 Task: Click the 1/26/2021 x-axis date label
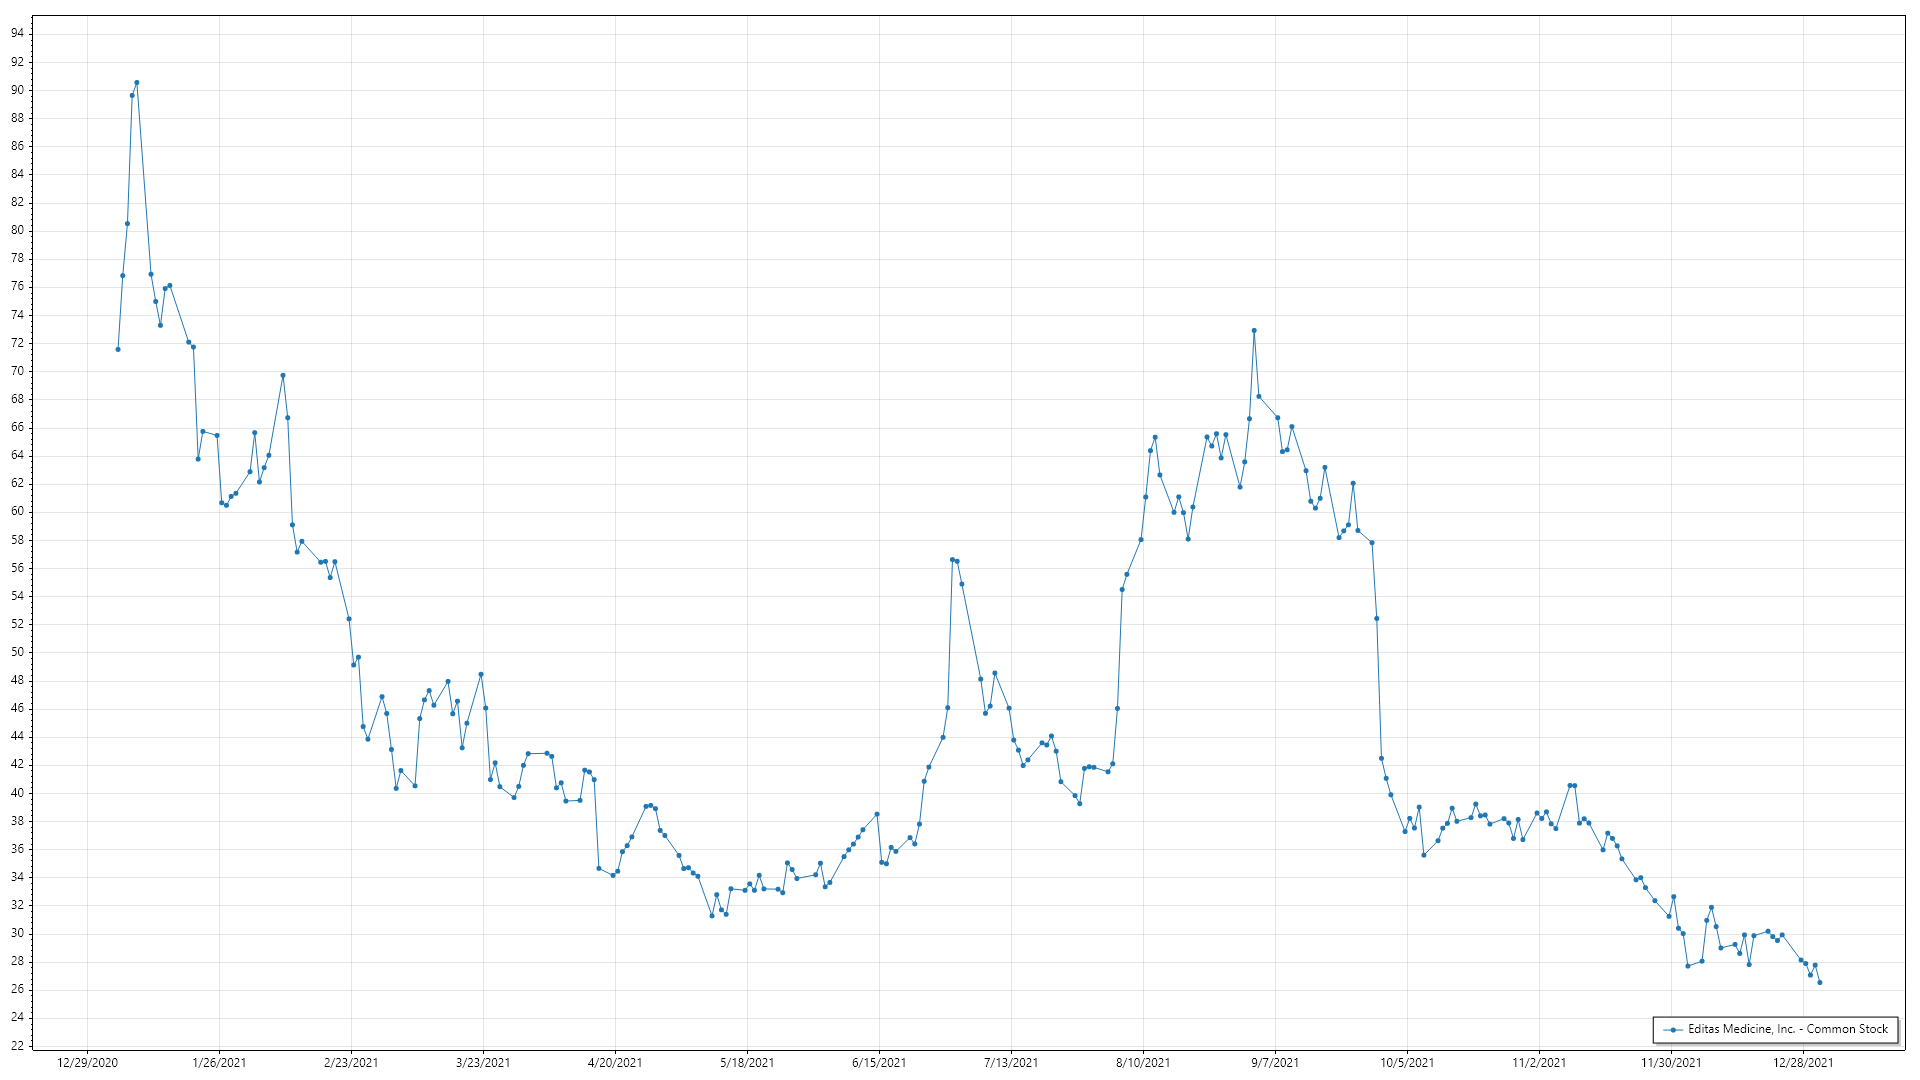(219, 1063)
